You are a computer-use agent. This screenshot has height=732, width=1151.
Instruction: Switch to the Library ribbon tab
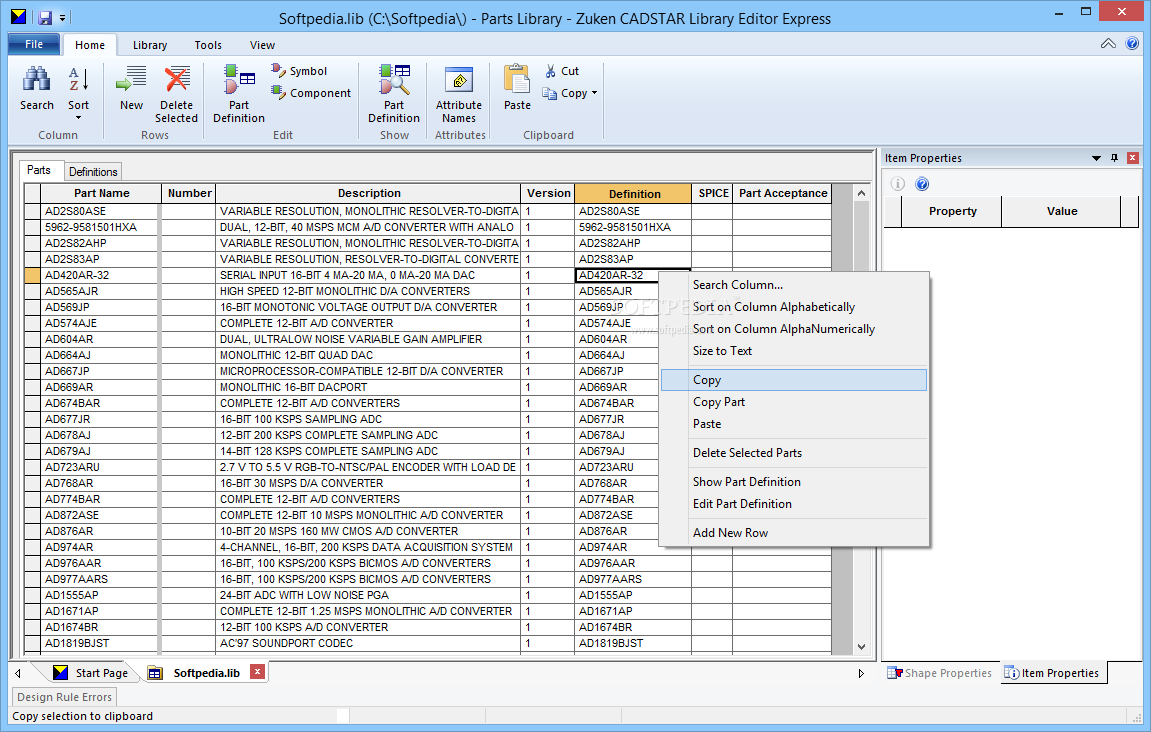click(150, 45)
